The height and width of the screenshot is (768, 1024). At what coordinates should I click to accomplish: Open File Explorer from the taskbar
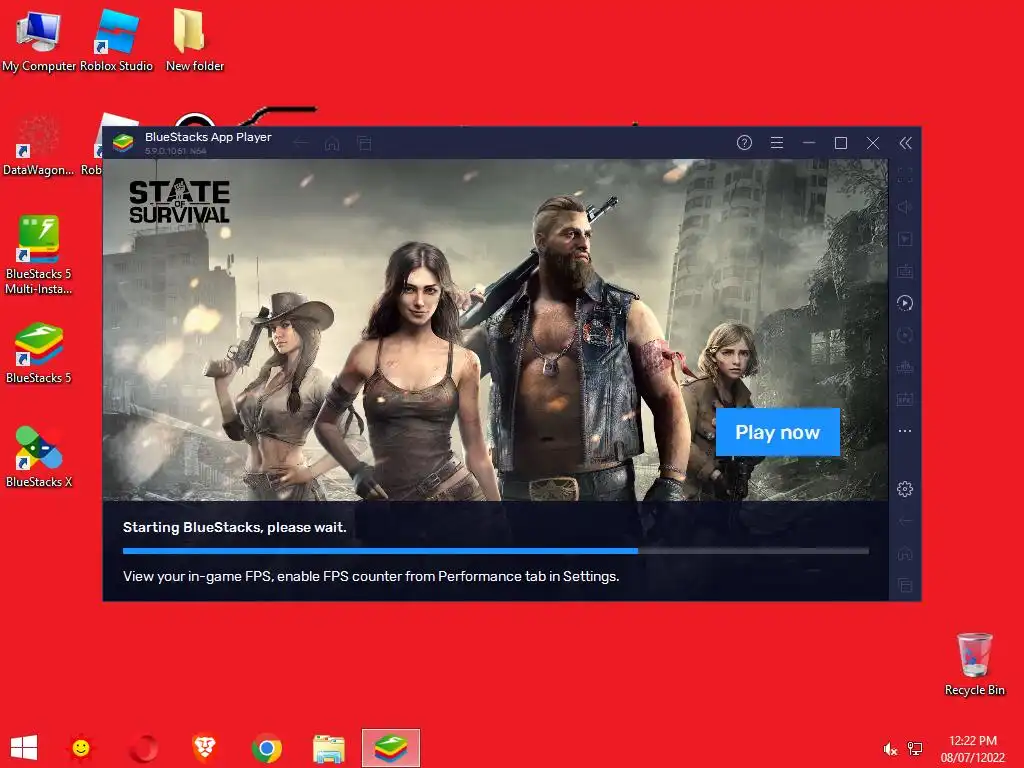[328, 749]
